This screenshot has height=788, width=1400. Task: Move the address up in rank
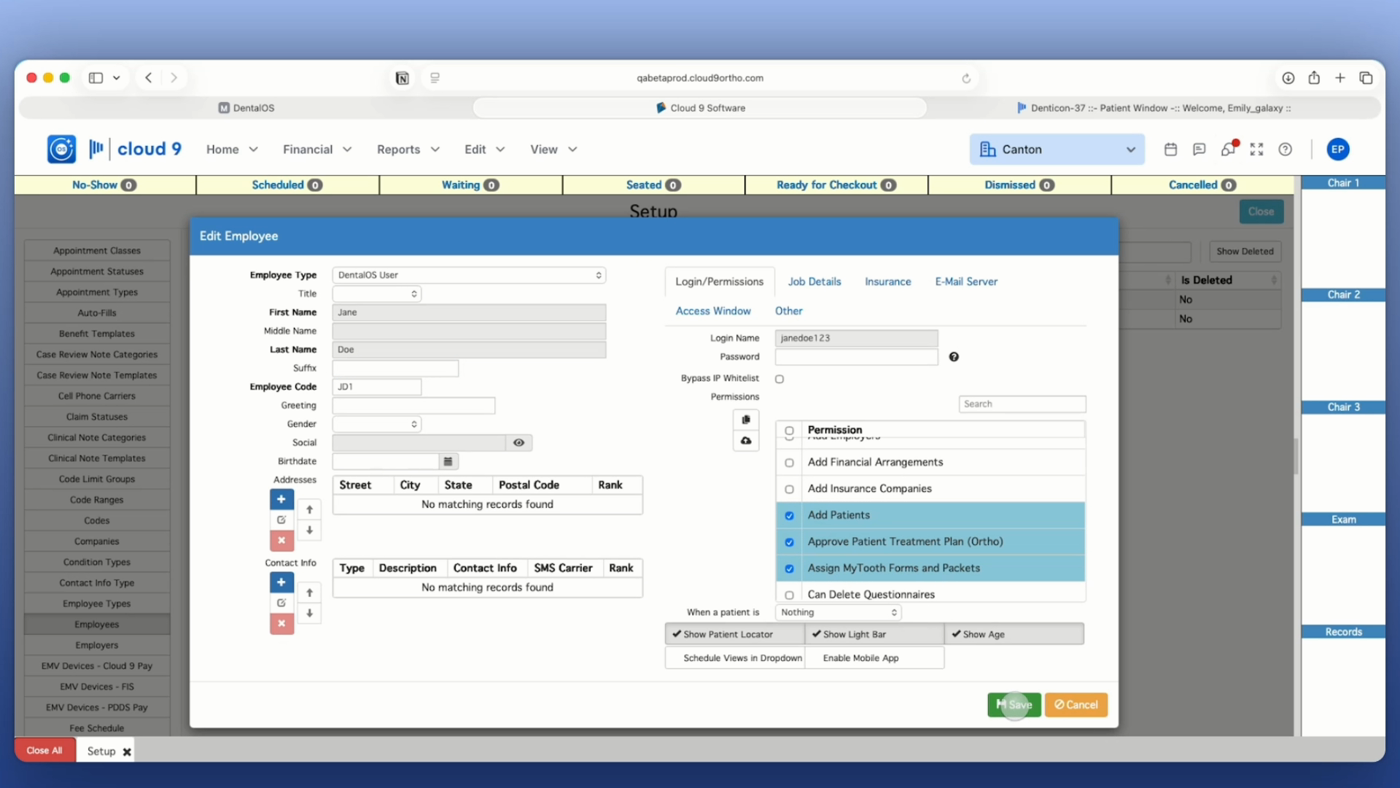[x=310, y=510]
